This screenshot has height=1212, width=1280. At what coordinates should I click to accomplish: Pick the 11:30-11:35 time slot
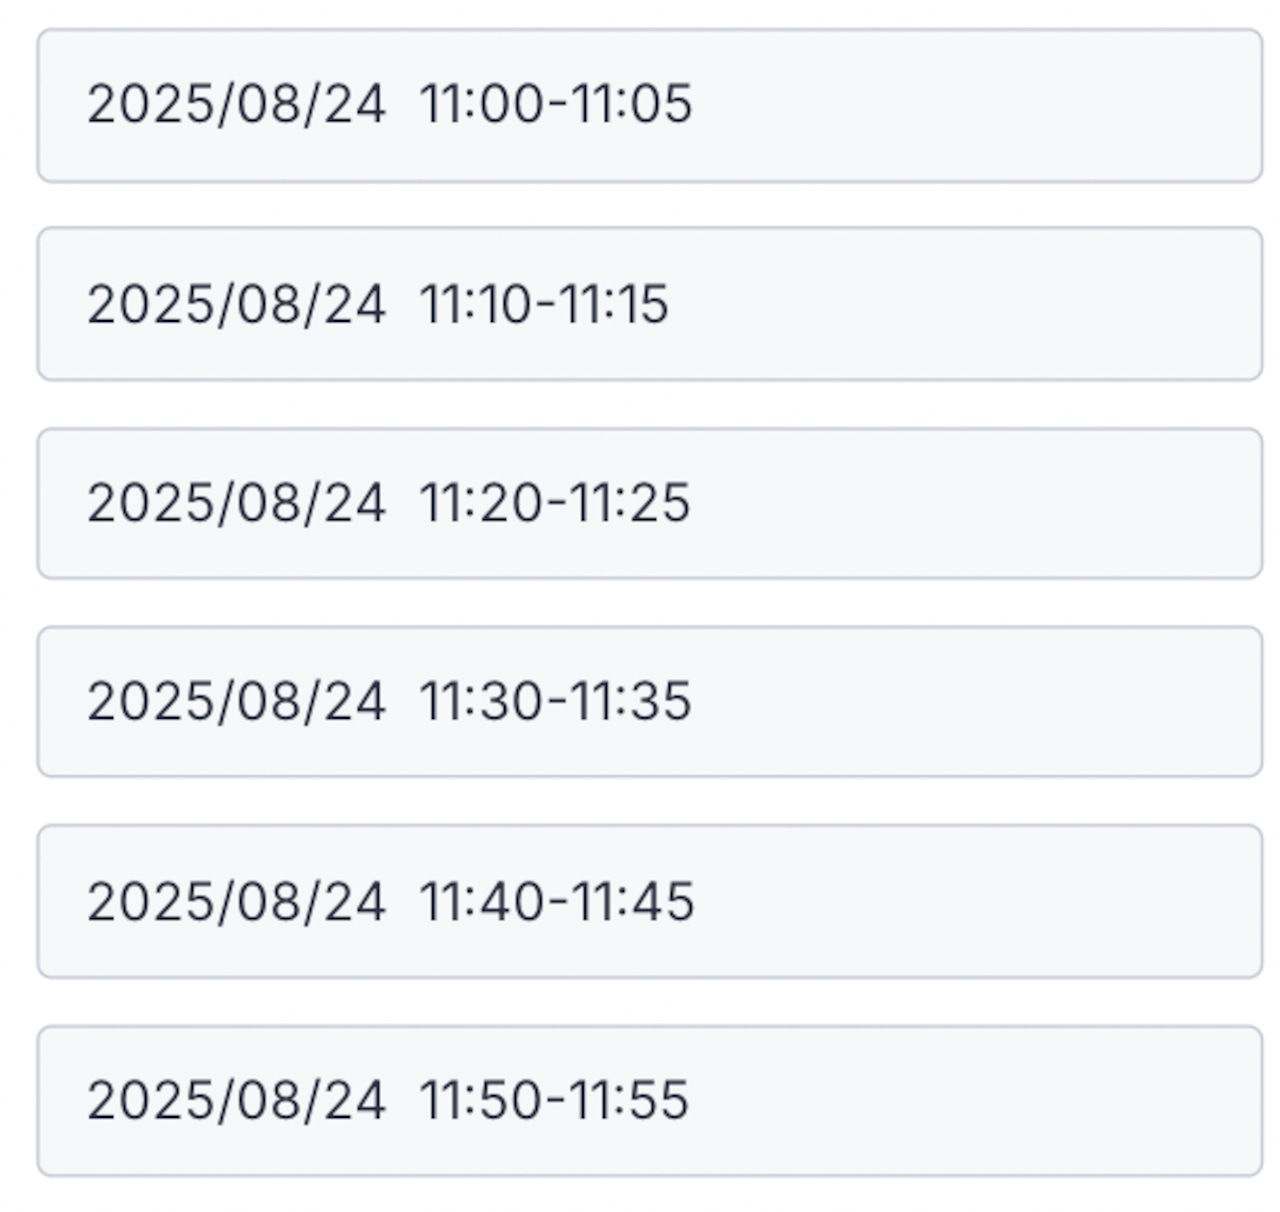[x=650, y=702]
